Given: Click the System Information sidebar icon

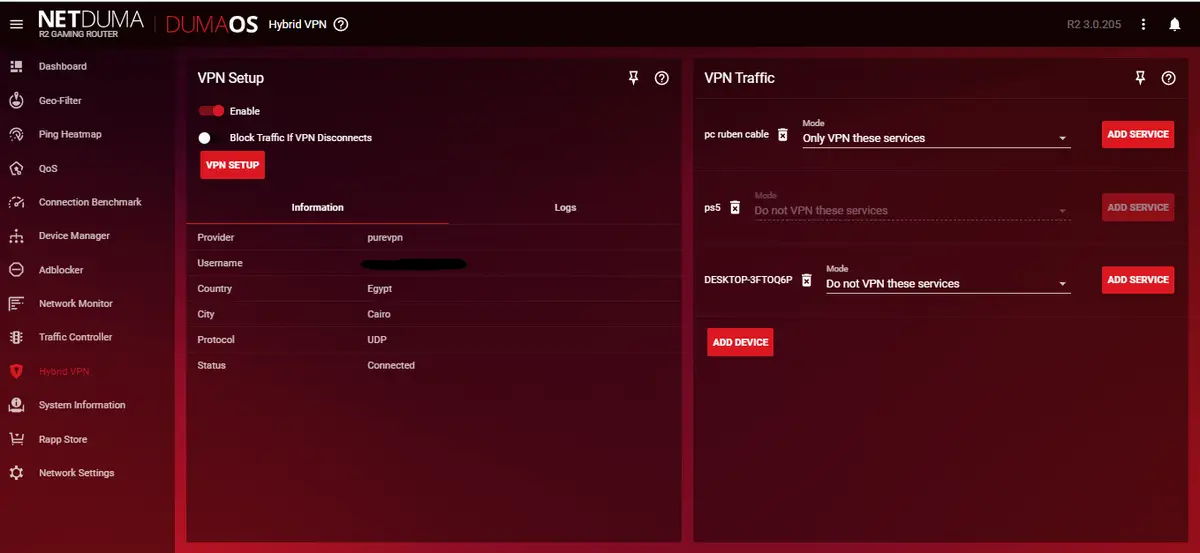Looking at the screenshot, I should coord(16,405).
